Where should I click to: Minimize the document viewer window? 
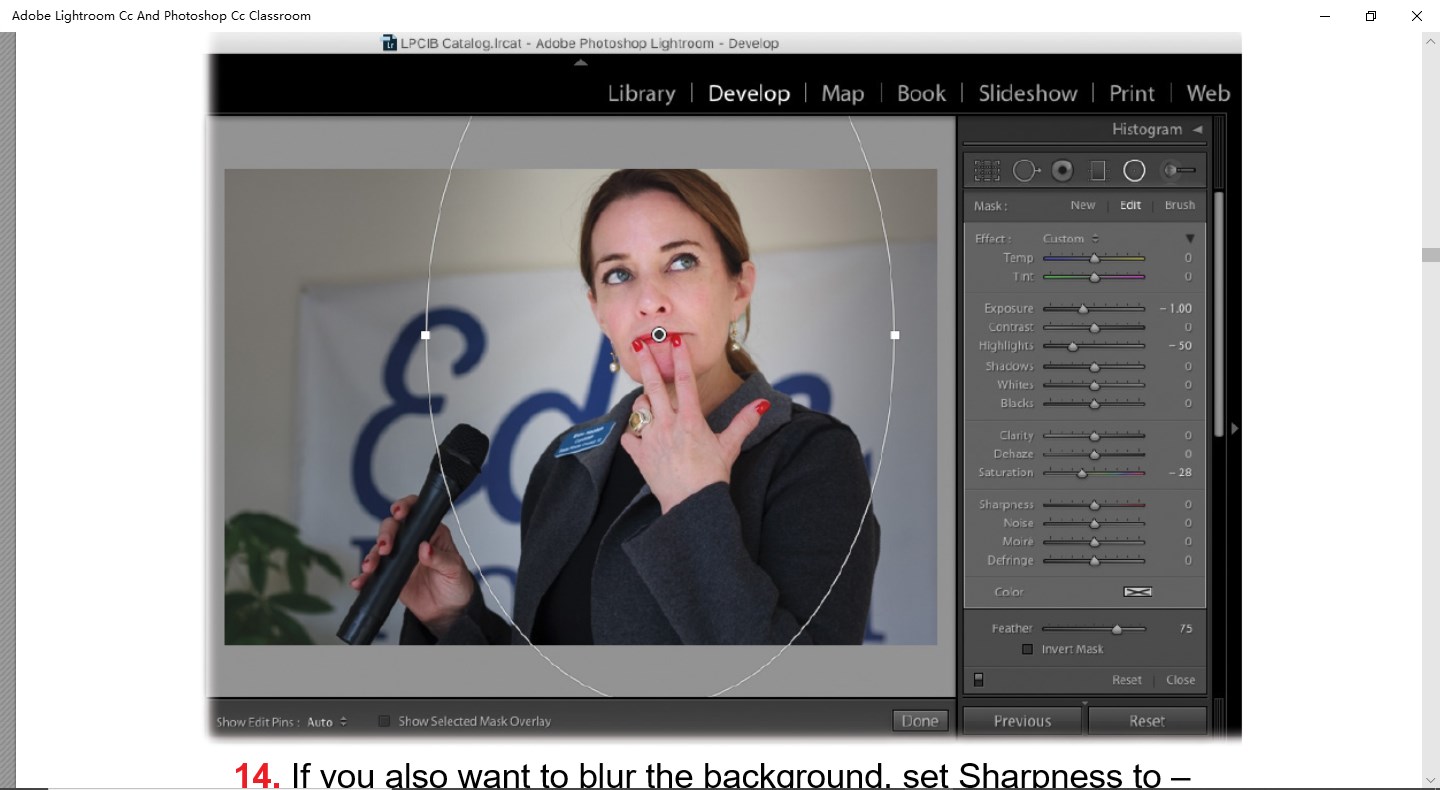1325,16
